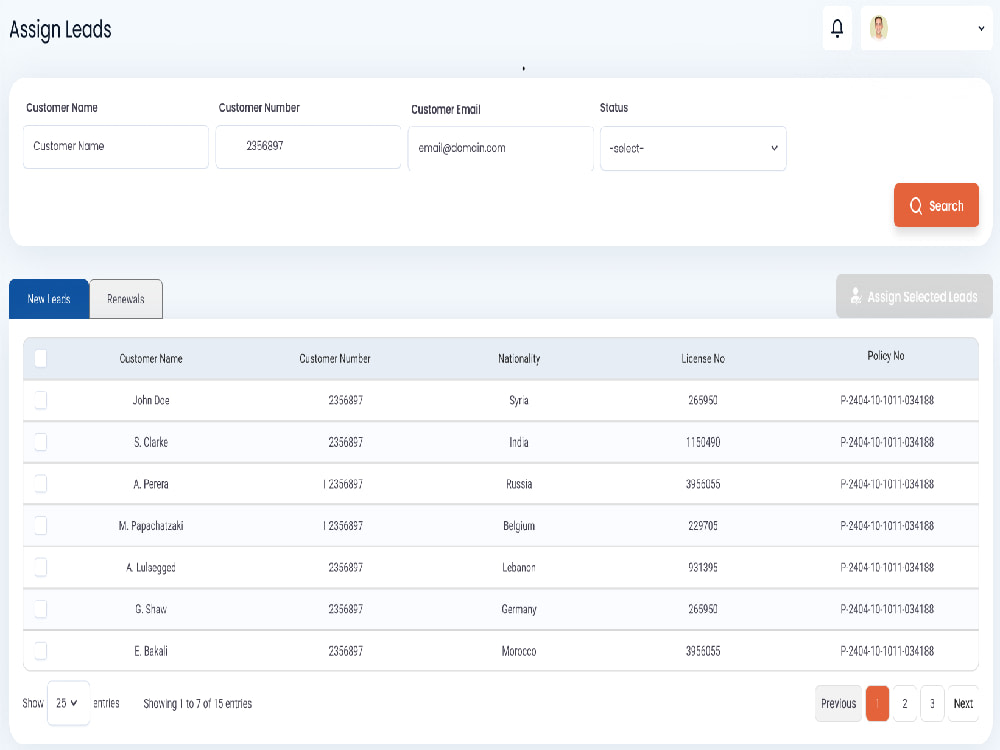Click the John Doe name cell
1000x750 pixels.
151,400
